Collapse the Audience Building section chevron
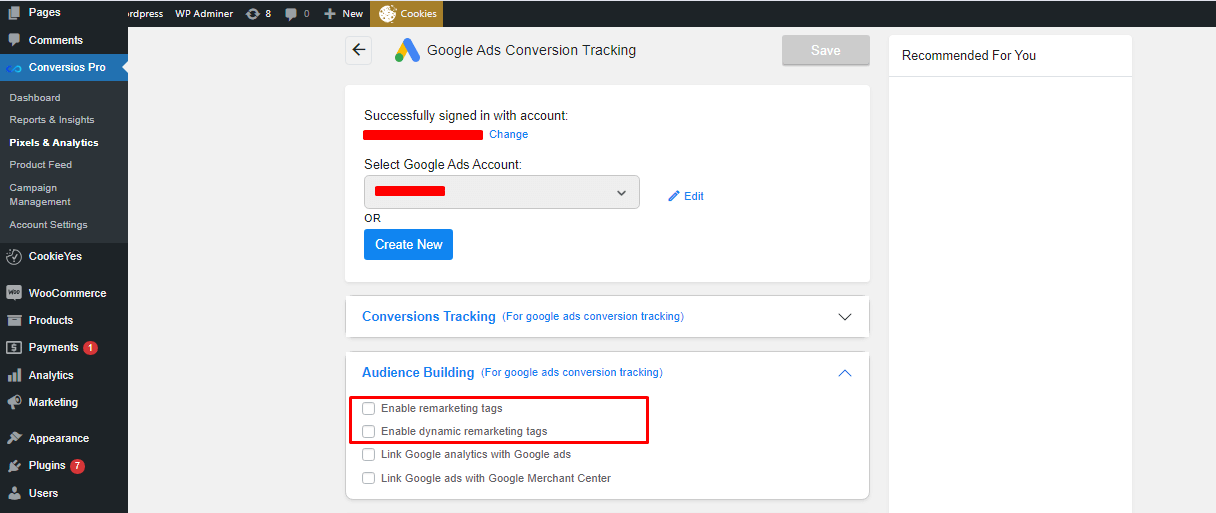The width and height of the screenshot is (1216, 513). click(x=845, y=373)
